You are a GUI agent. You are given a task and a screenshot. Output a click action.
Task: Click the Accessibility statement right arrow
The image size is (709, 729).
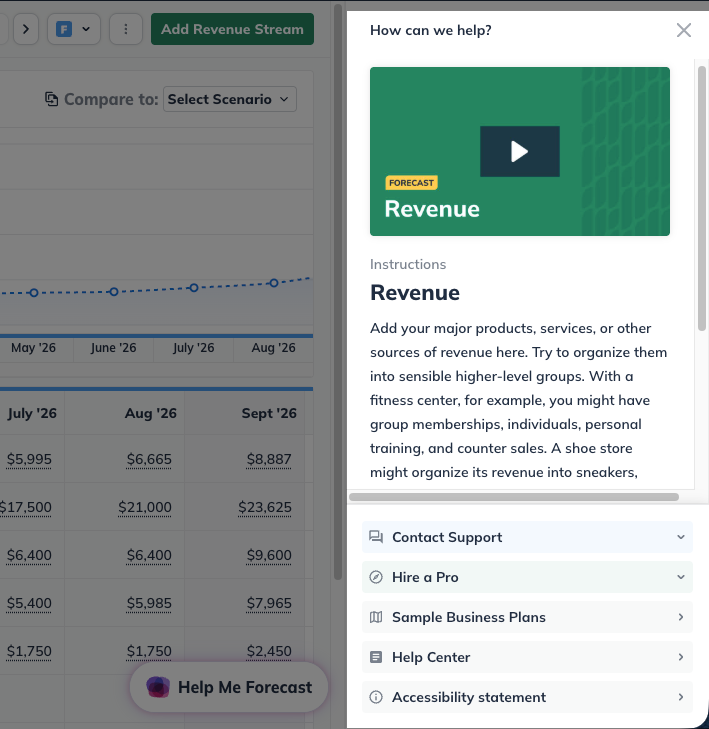click(x=681, y=697)
